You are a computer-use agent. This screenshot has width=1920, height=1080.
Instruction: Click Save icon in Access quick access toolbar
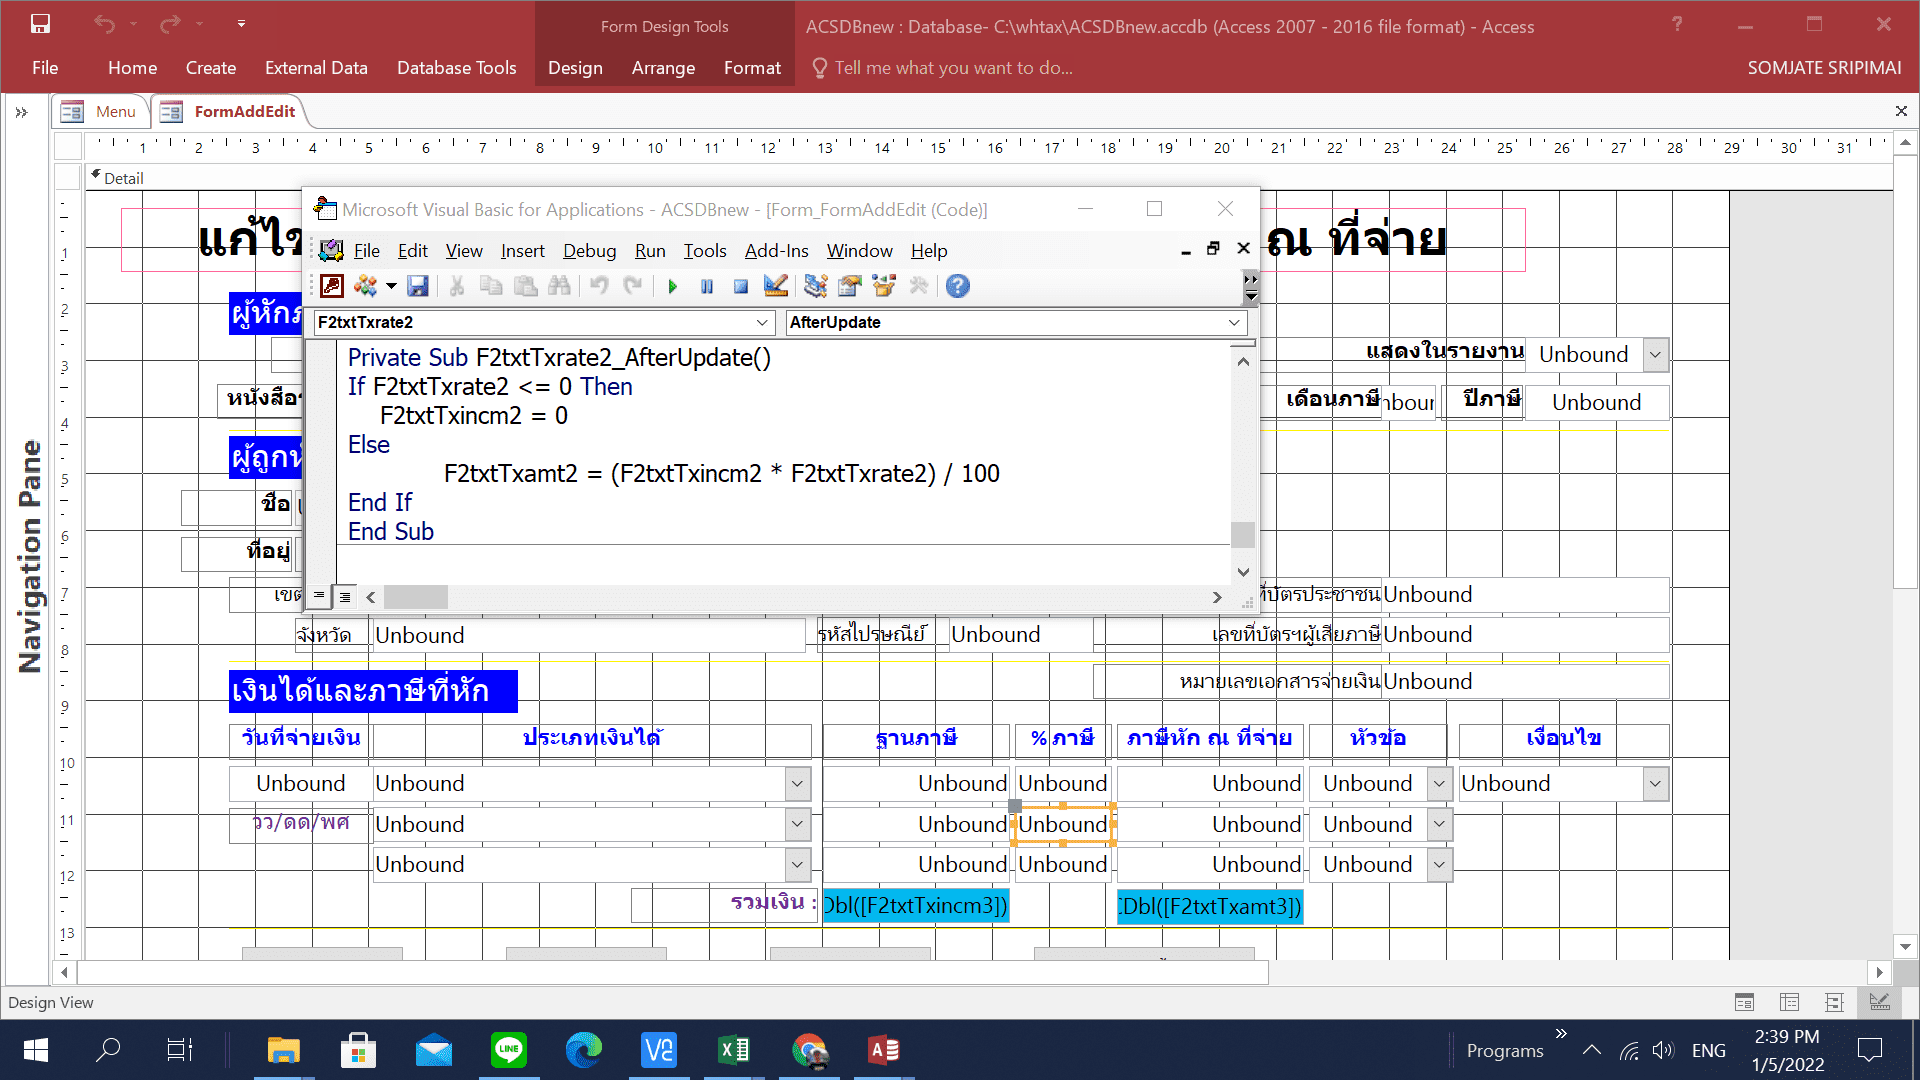coord(40,24)
